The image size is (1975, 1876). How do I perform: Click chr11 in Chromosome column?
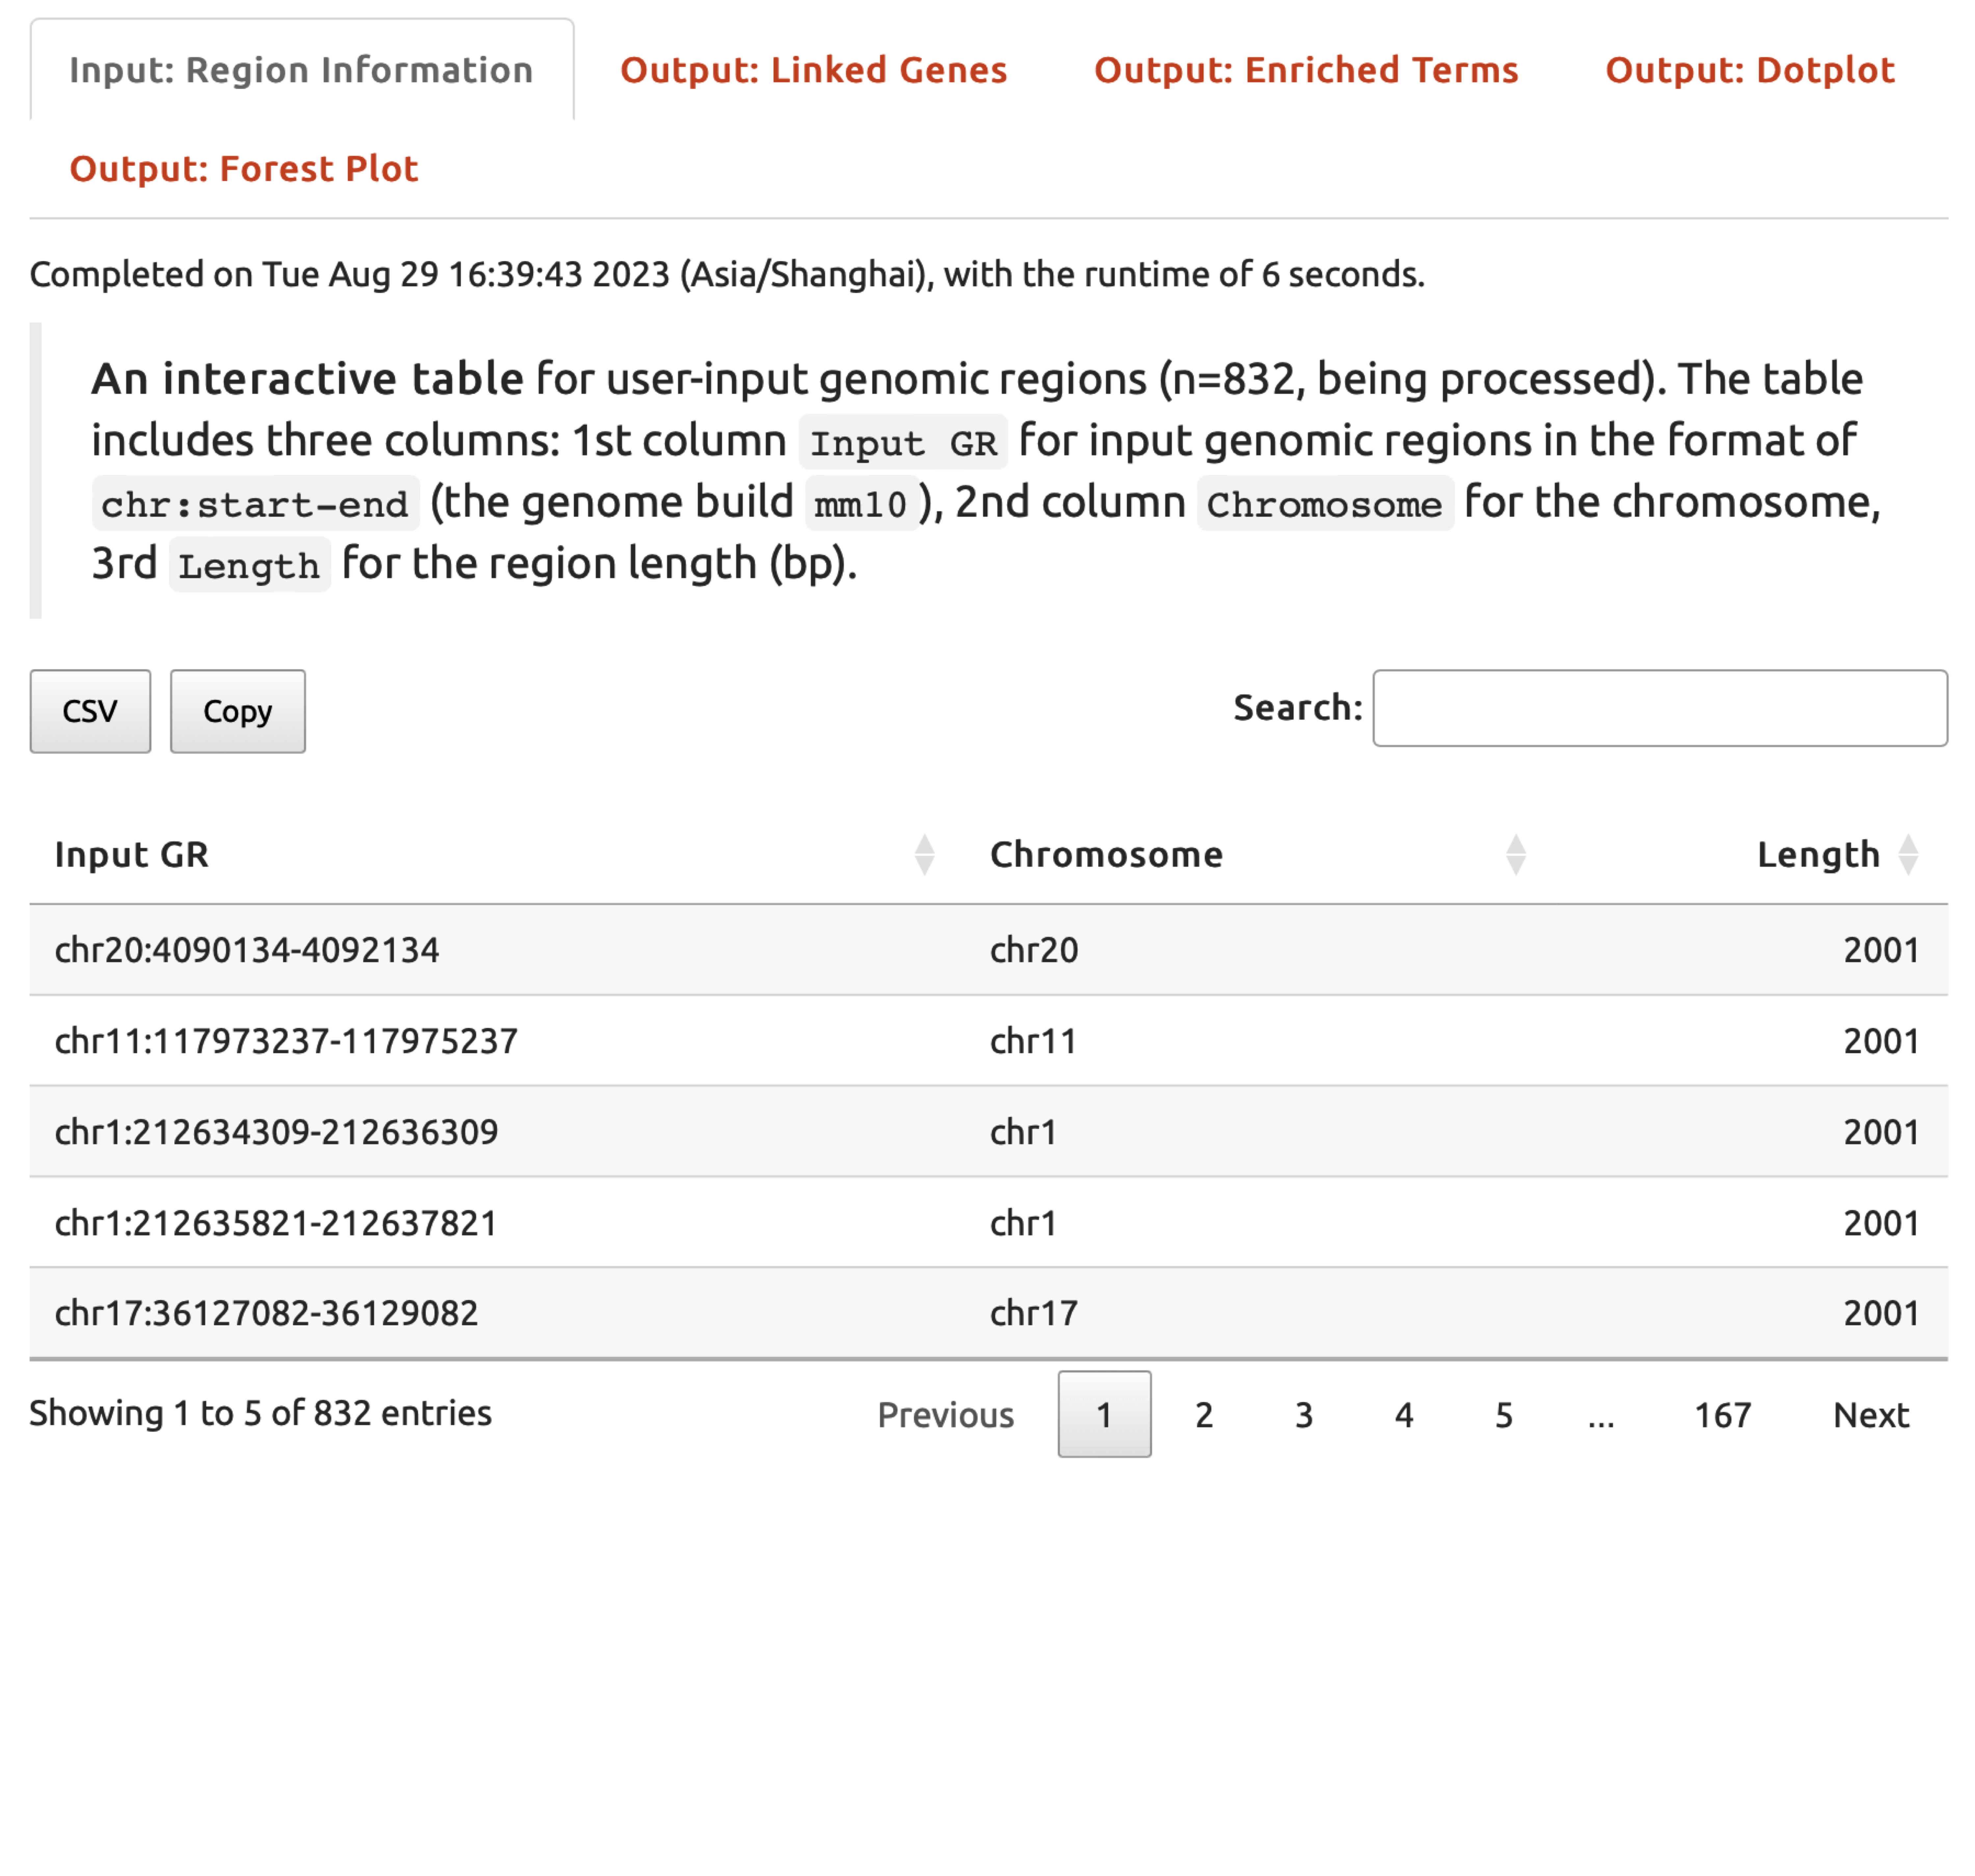tap(1033, 1041)
